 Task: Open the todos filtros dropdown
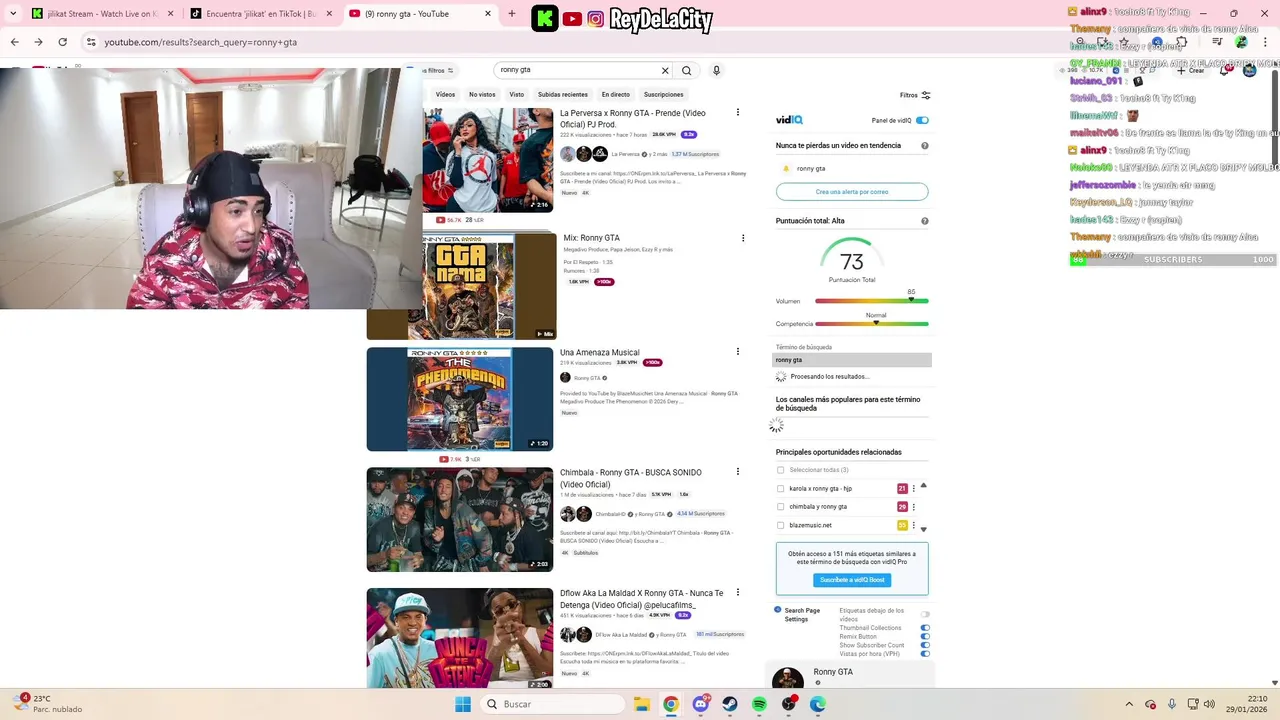[x=439, y=71]
